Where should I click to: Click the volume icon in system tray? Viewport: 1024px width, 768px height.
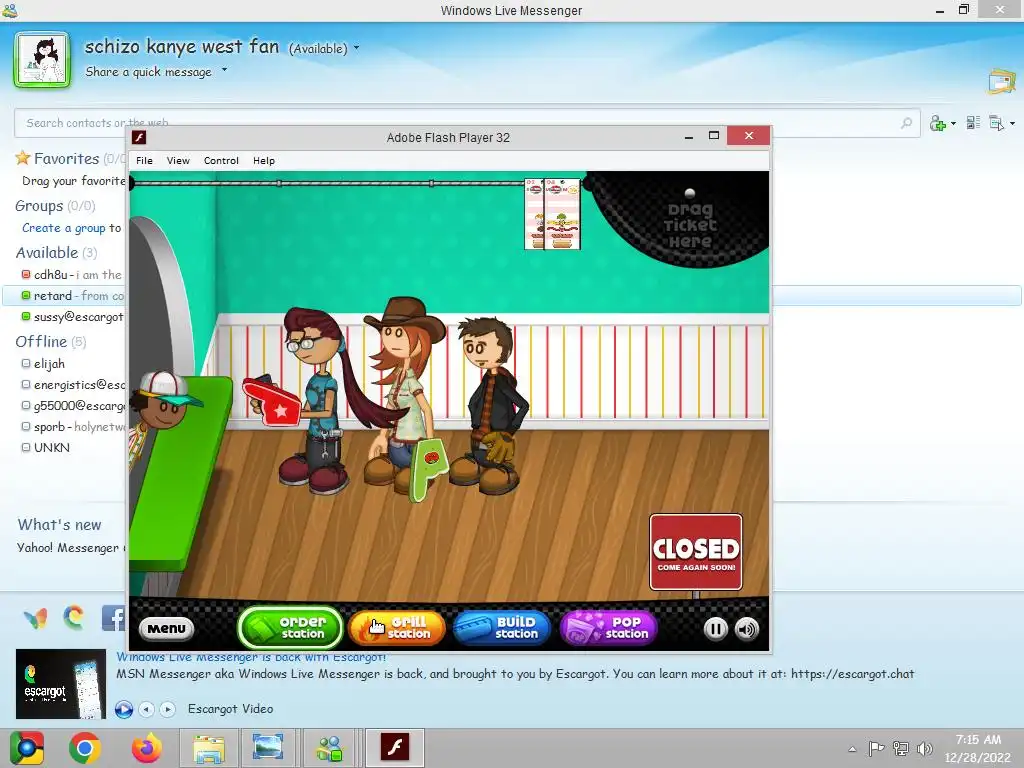(x=924, y=749)
